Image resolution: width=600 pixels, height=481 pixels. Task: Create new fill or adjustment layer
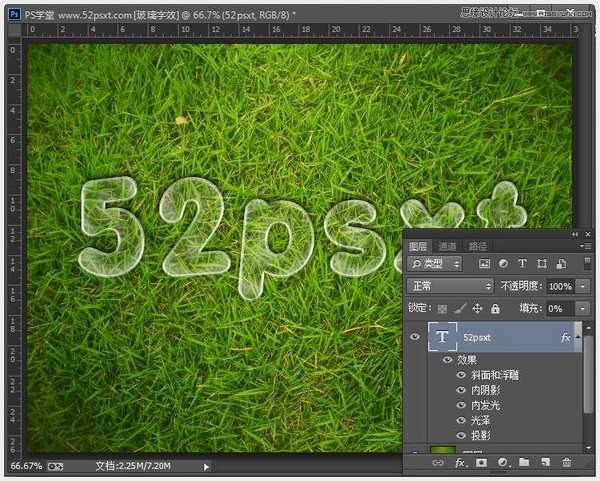[x=503, y=463]
